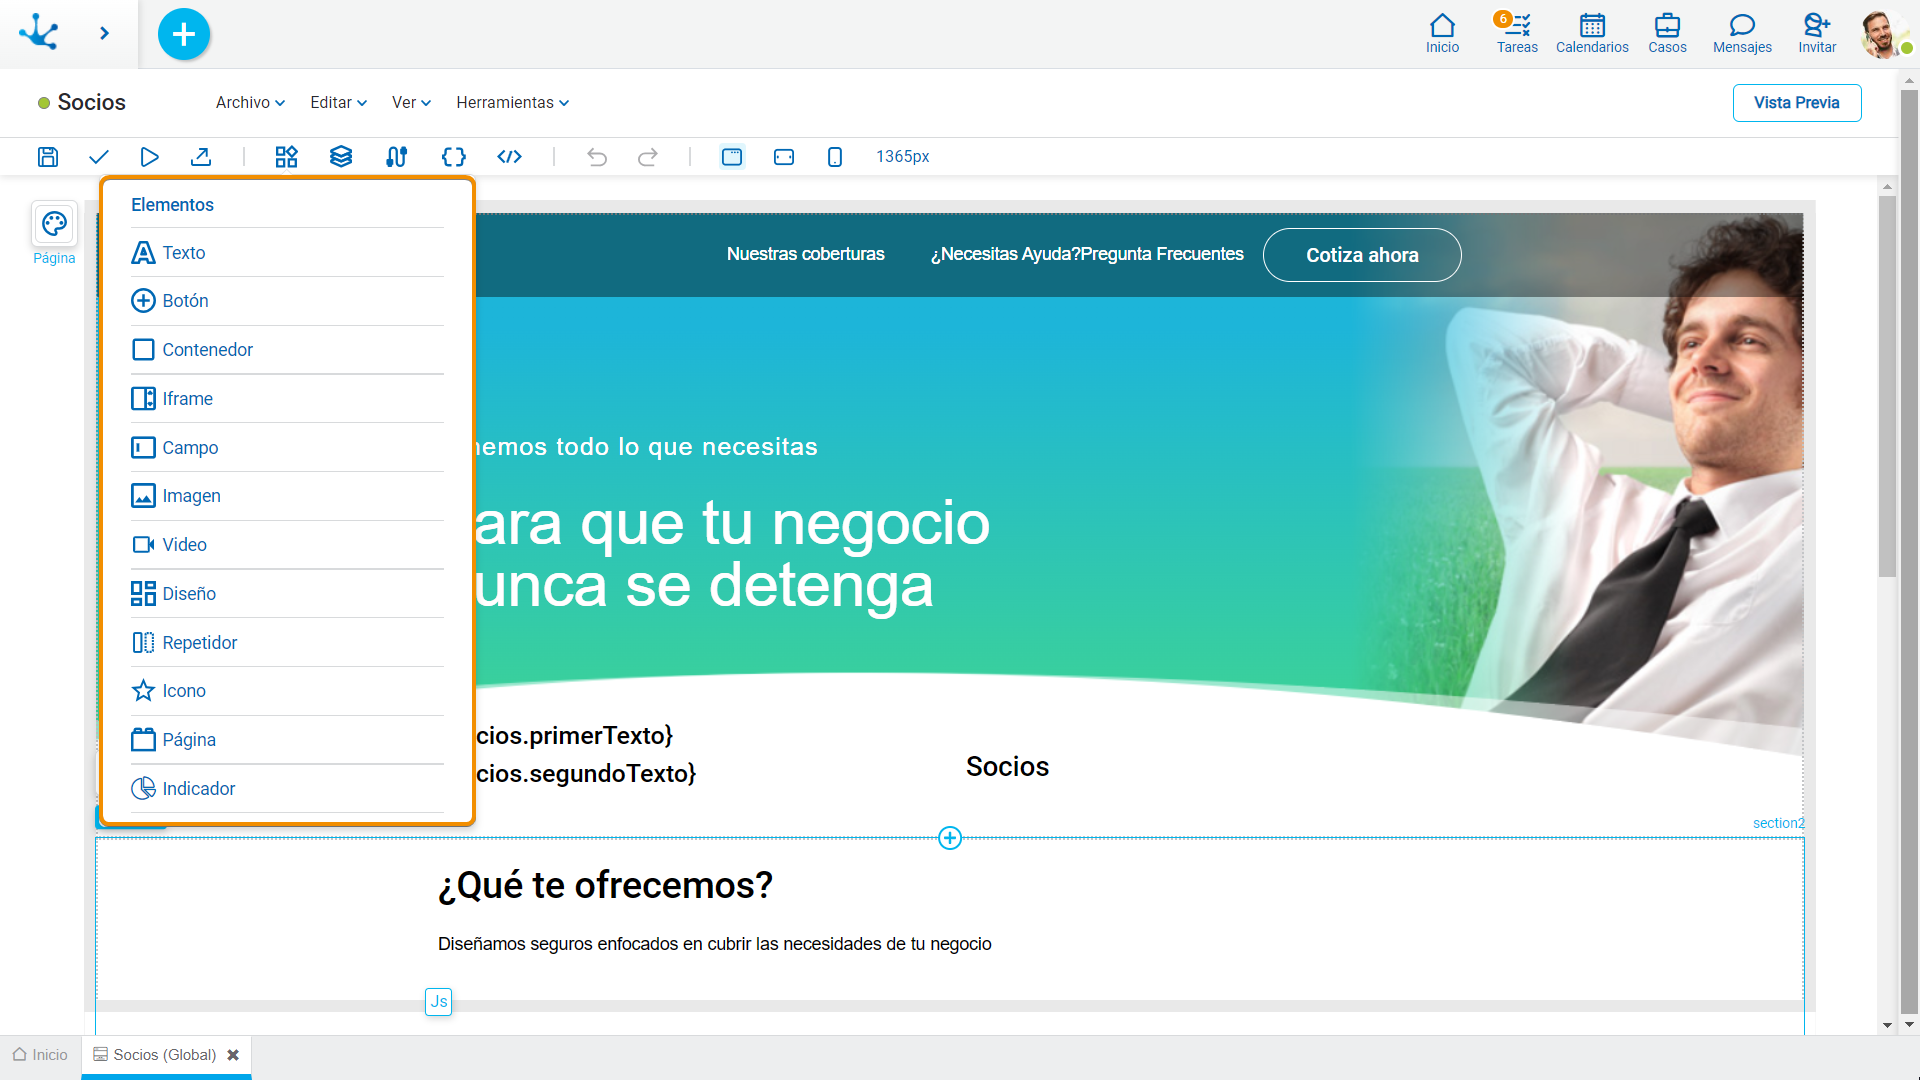Open curly braces model icon
Image resolution: width=1920 pixels, height=1080 pixels.
click(x=453, y=156)
